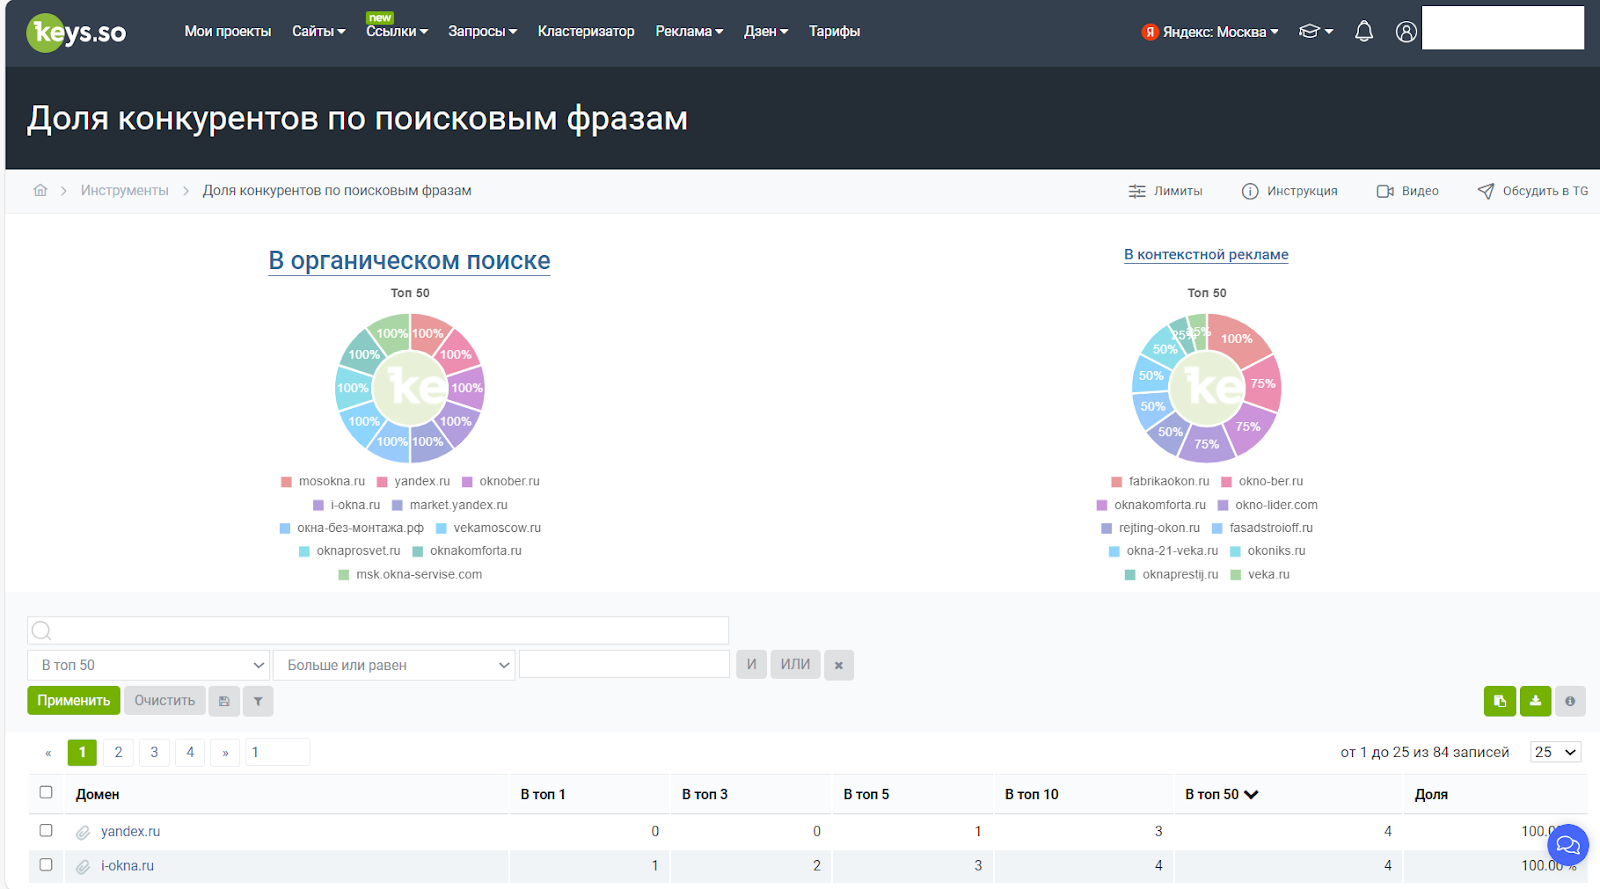This screenshot has height=889, width=1600.
Task: Click green download export icon
Action: [1535, 701]
